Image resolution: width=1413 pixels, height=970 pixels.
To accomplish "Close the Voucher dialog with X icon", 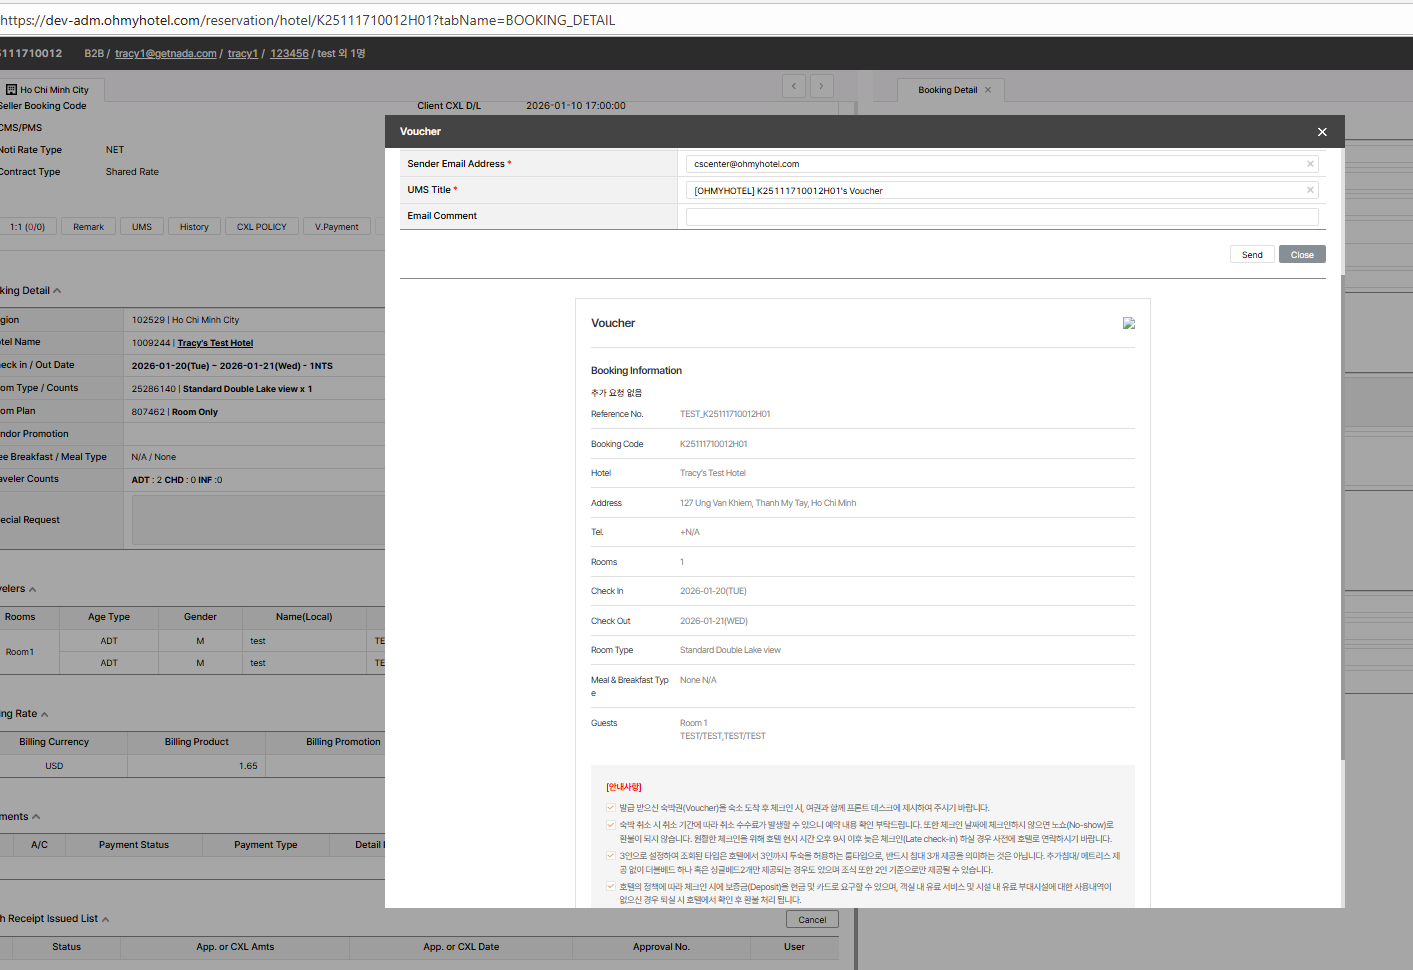I will point(1321,132).
